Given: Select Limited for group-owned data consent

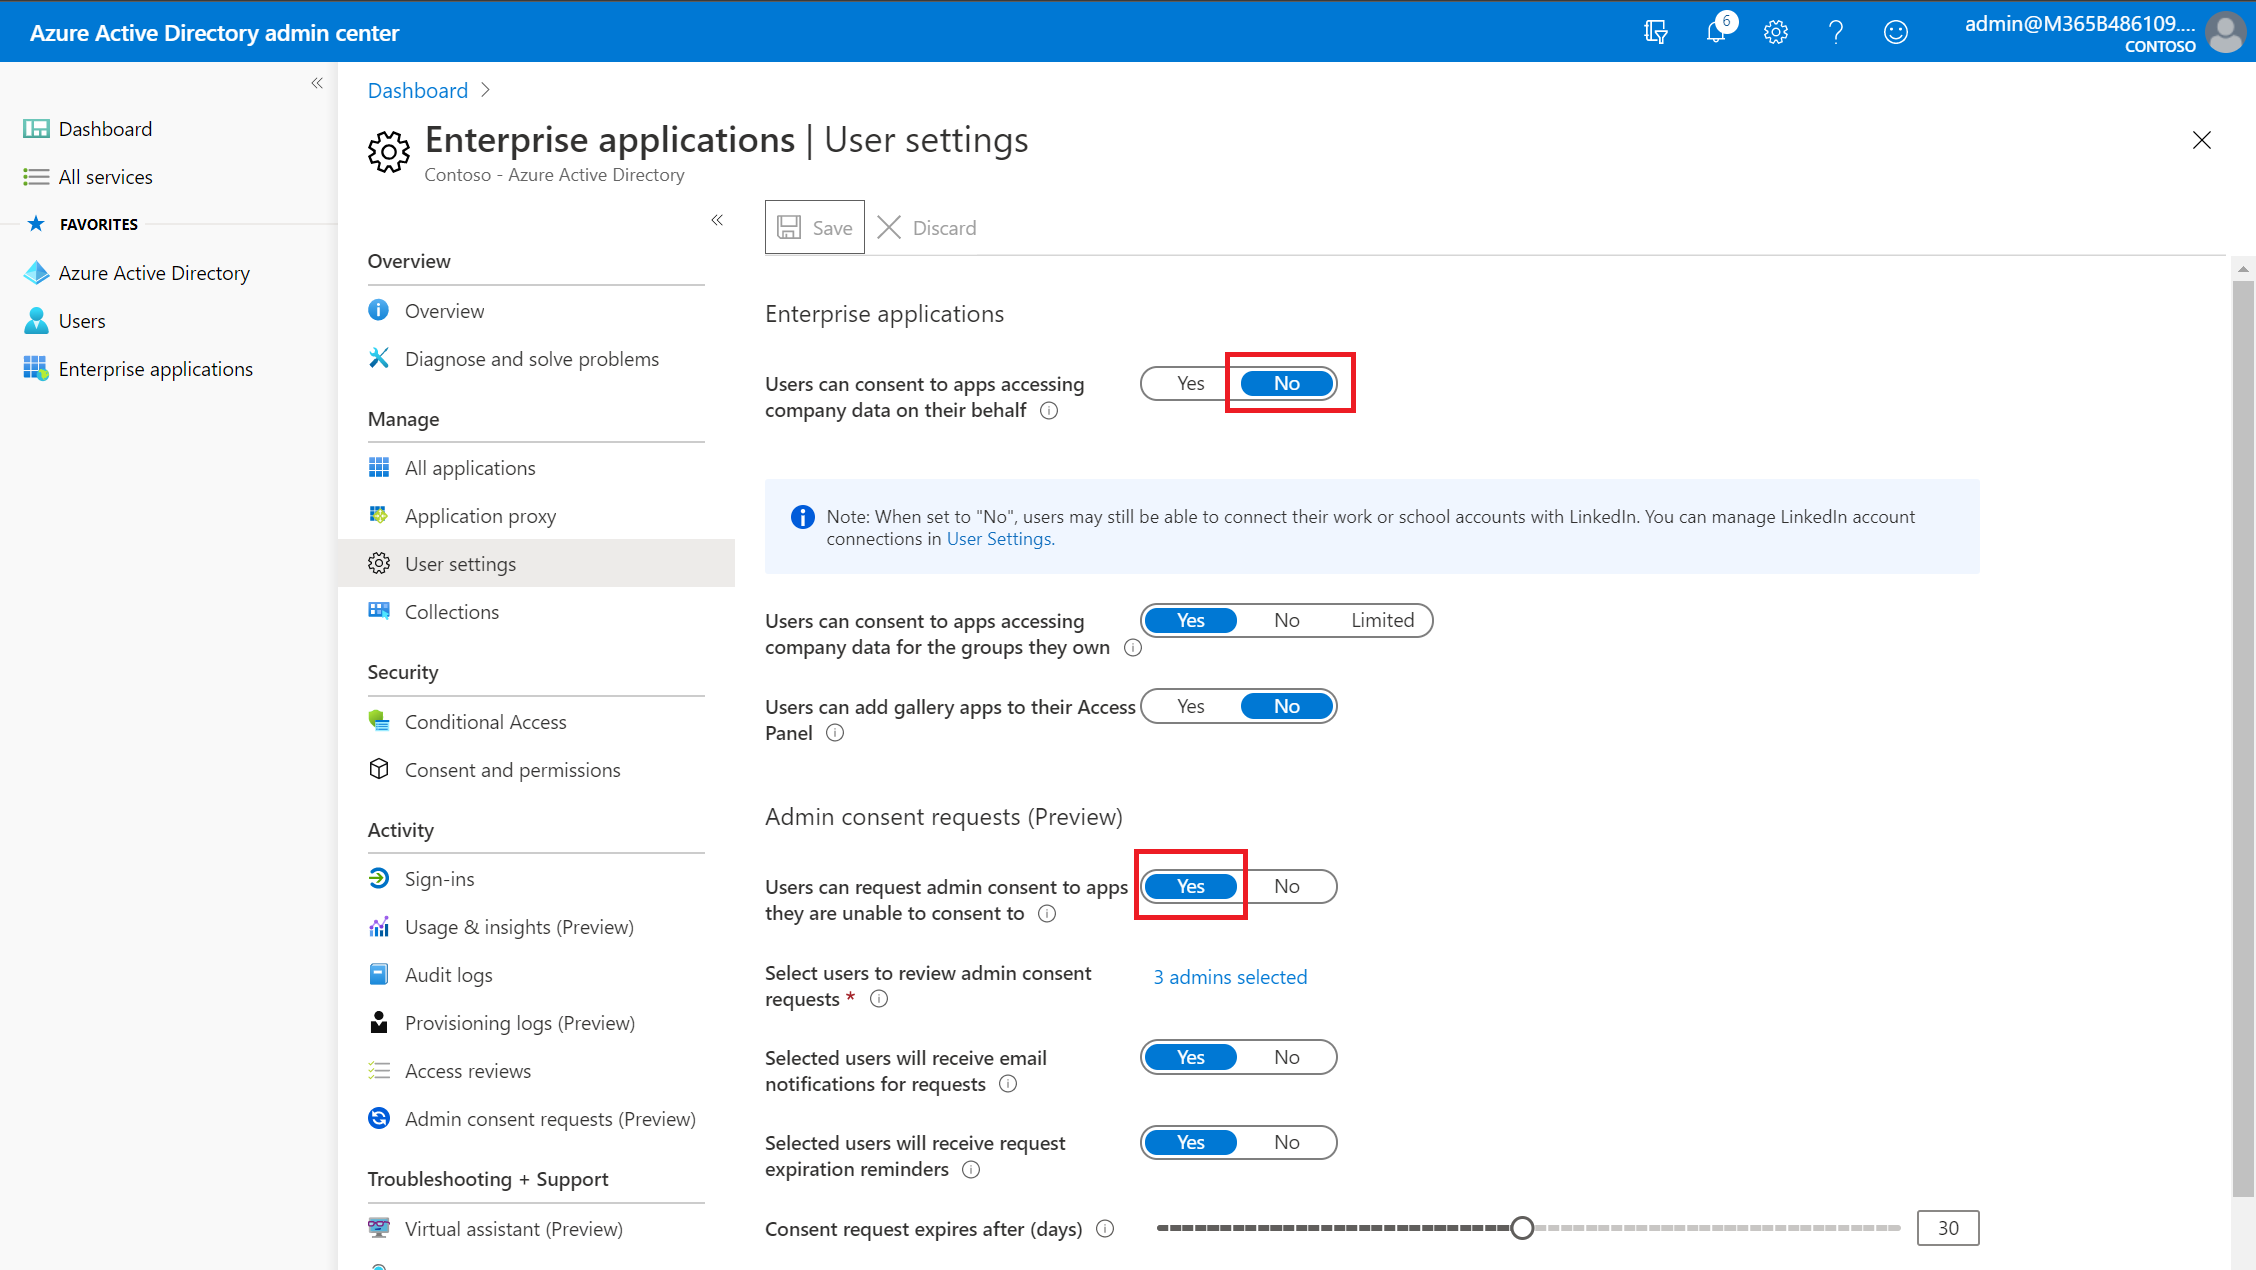Looking at the screenshot, I should tap(1382, 620).
